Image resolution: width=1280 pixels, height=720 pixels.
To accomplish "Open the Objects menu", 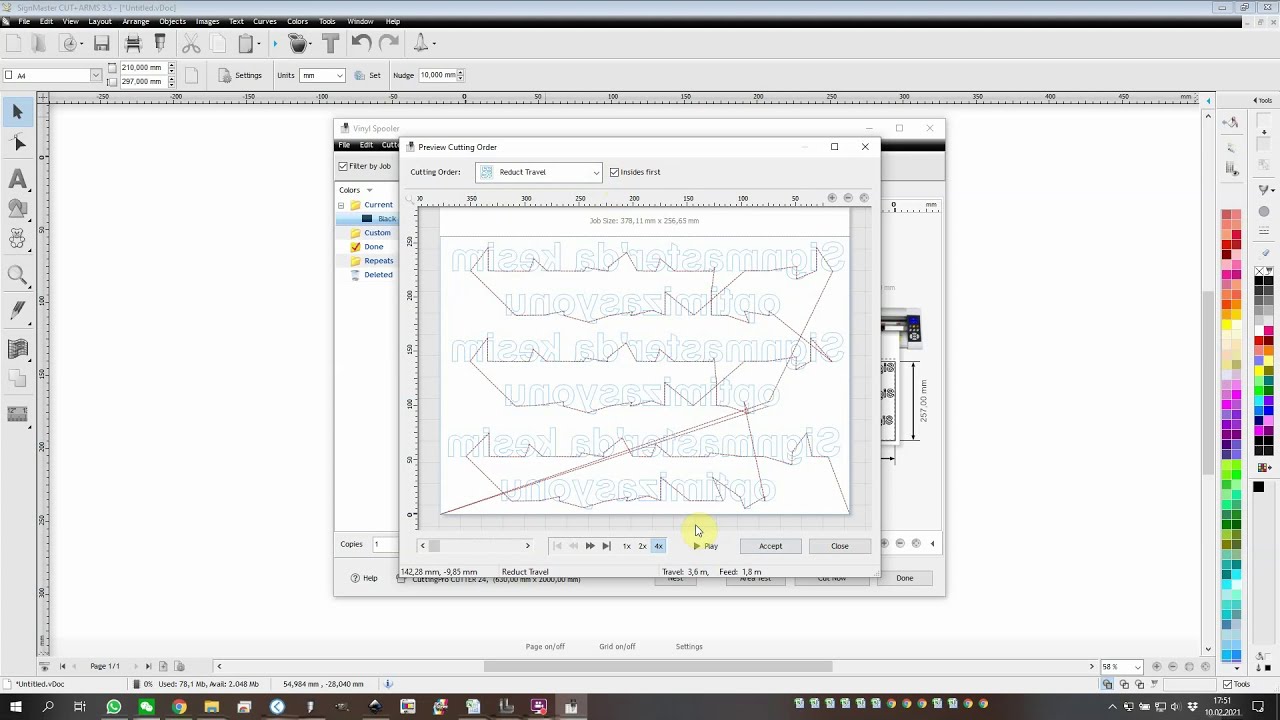I will (x=172, y=21).
